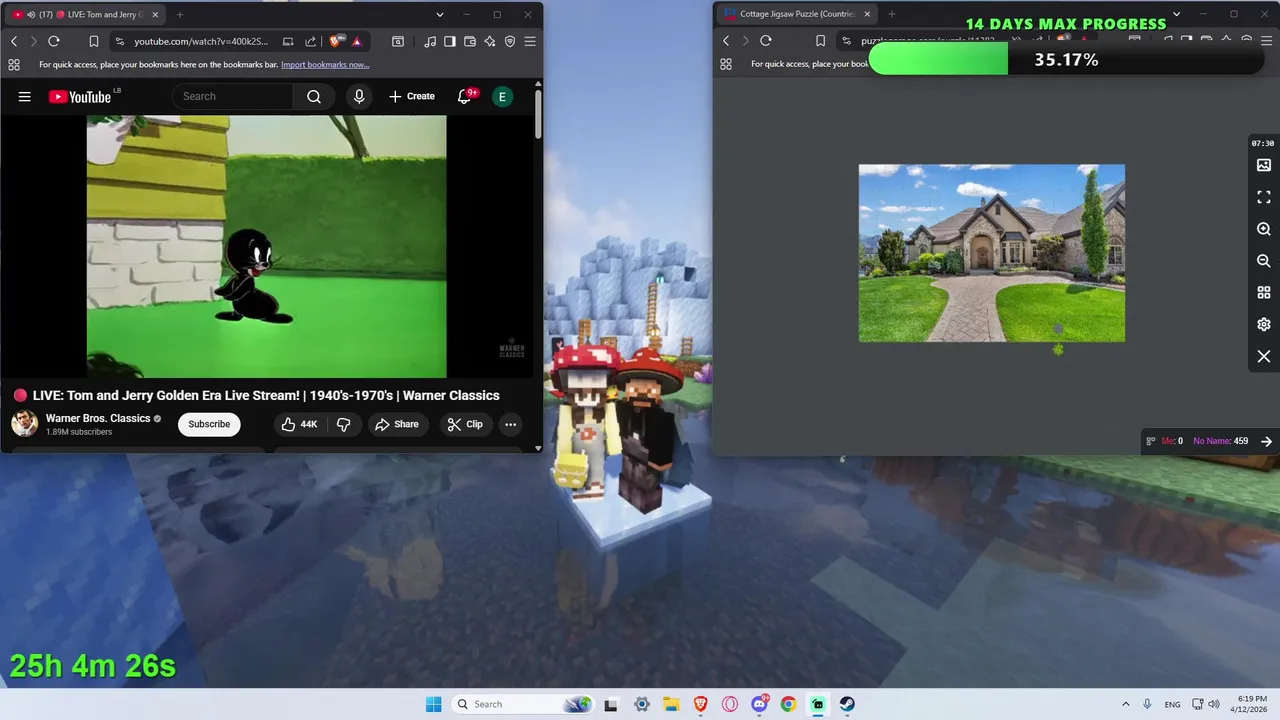1280x720 pixels.
Task: Open more actions for the video
Action: pos(510,424)
